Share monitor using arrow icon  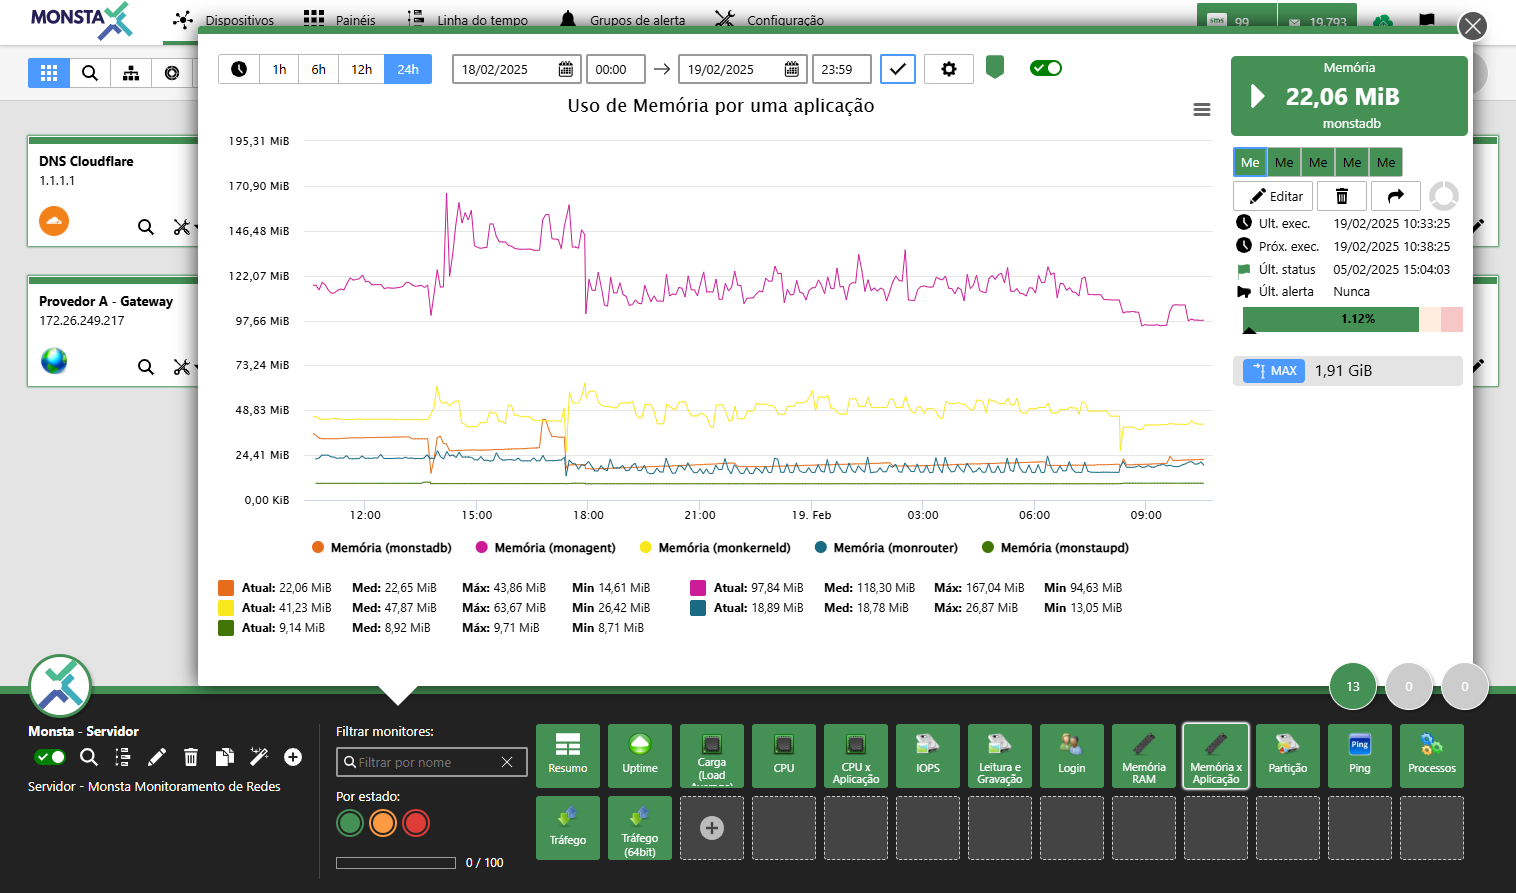point(1396,196)
